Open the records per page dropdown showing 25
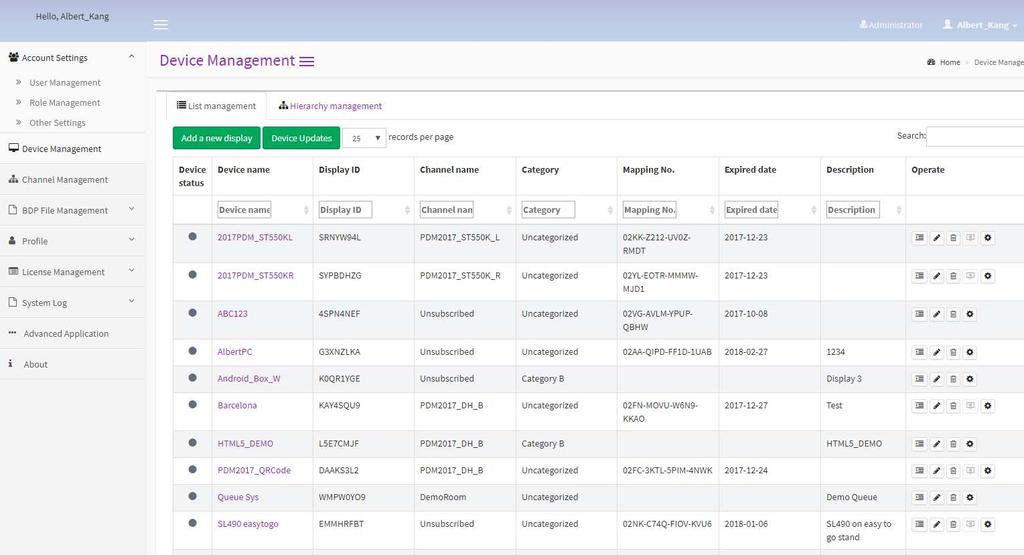The height and width of the screenshot is (555, 1024). [364, 138]
